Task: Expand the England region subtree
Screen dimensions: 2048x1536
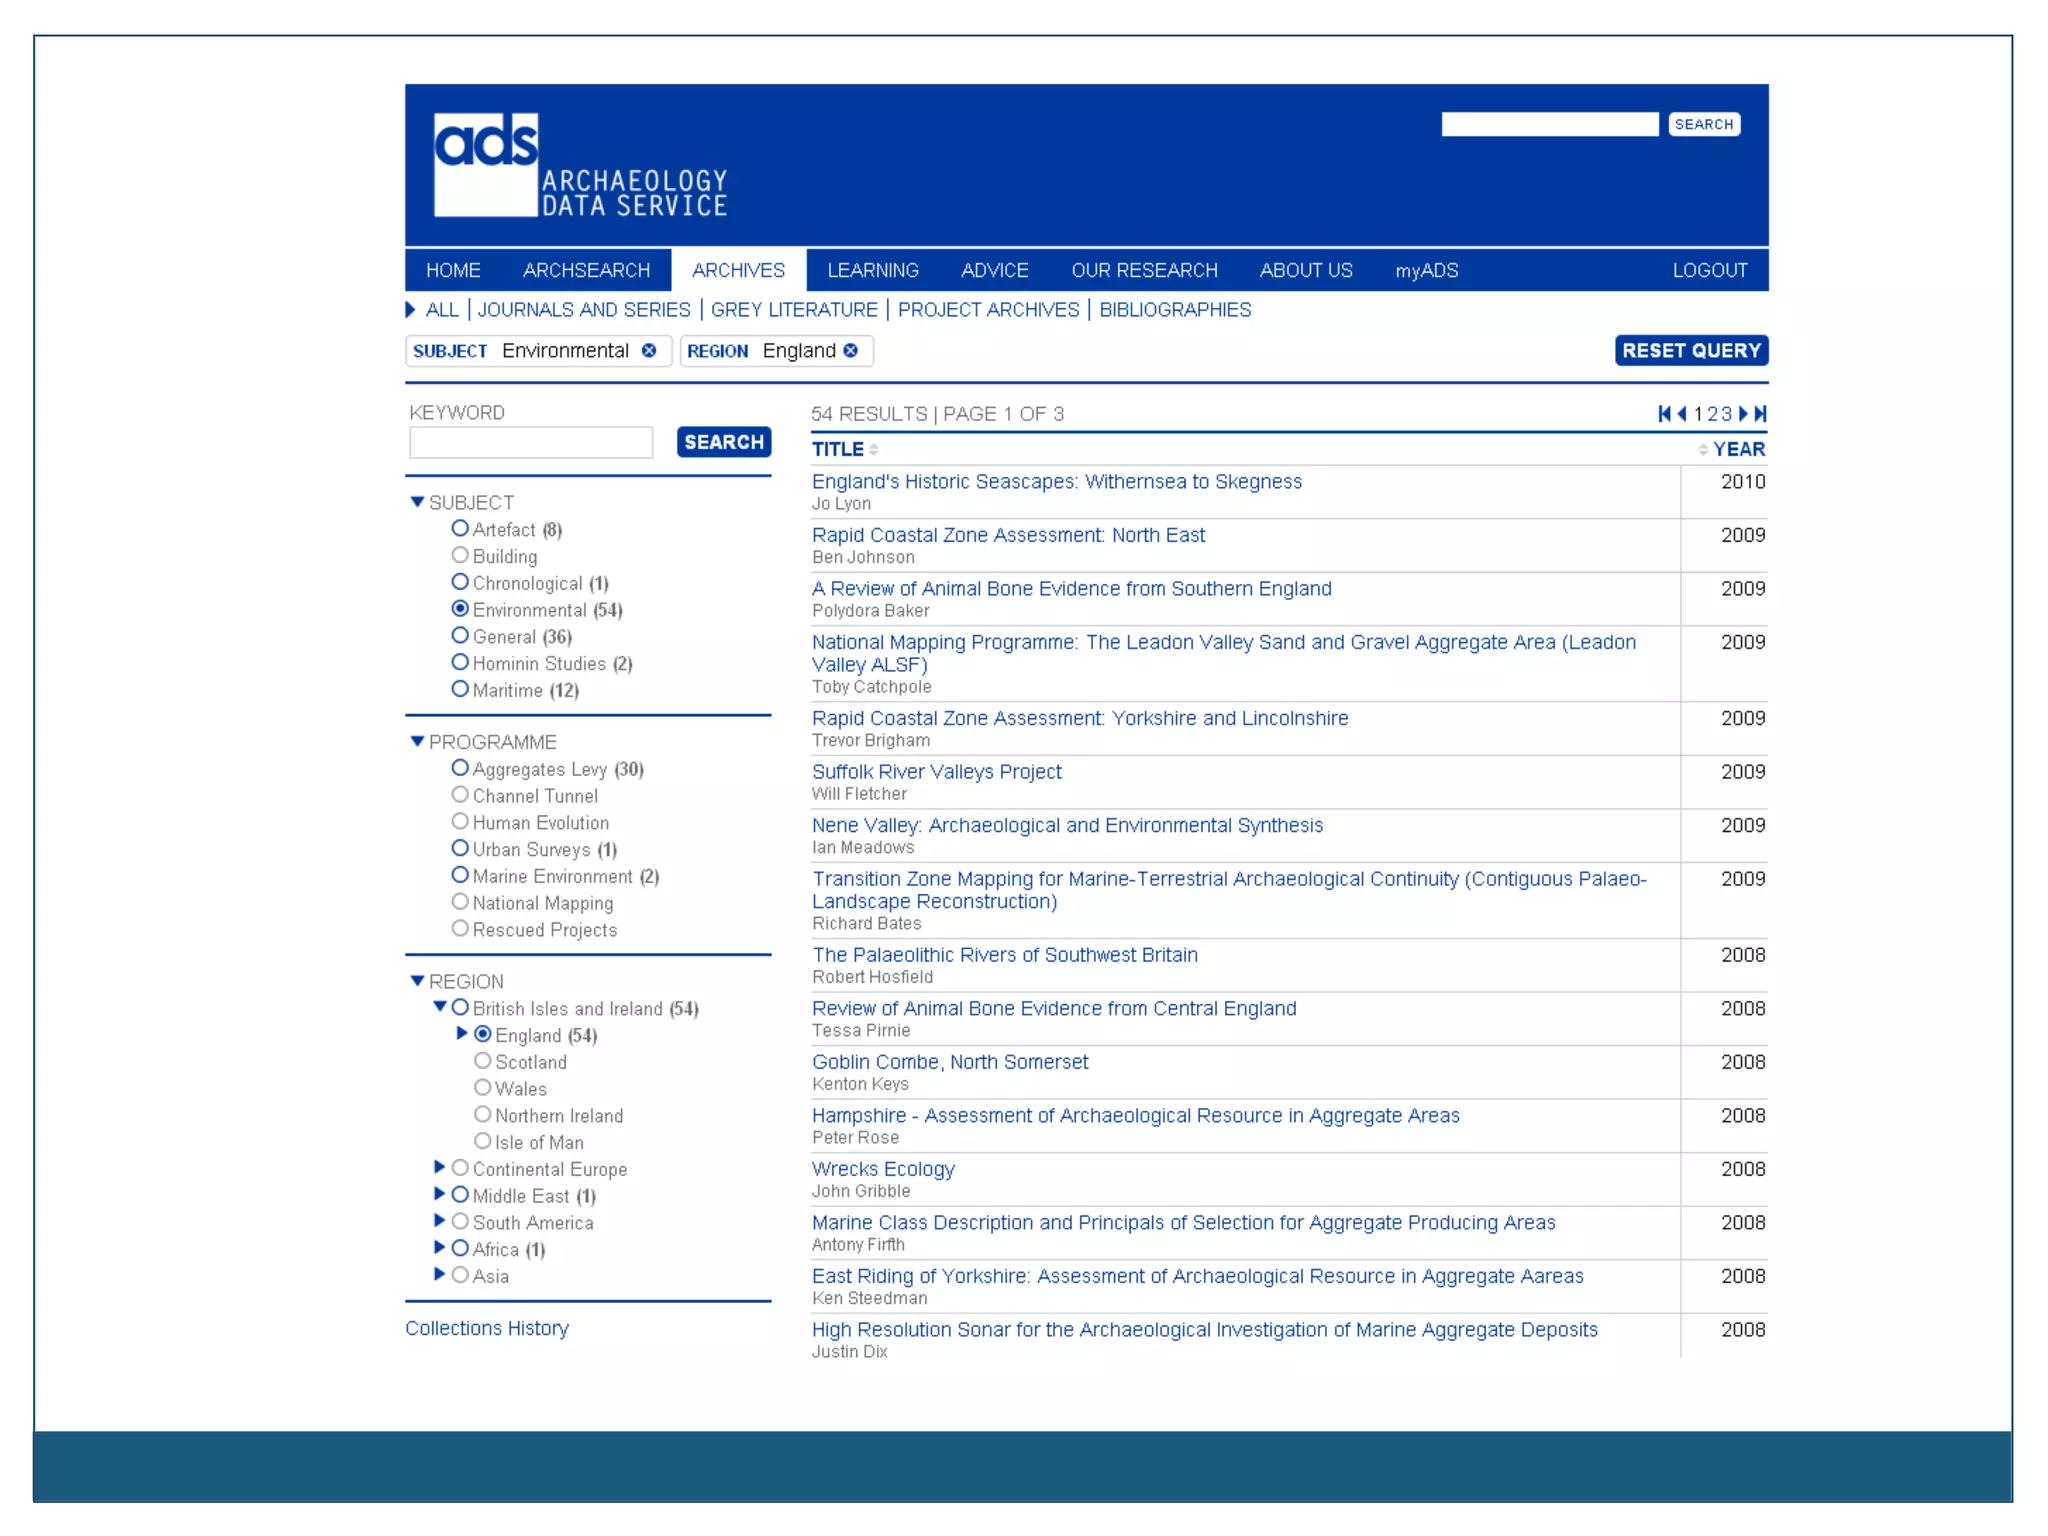Action: 462,1033
